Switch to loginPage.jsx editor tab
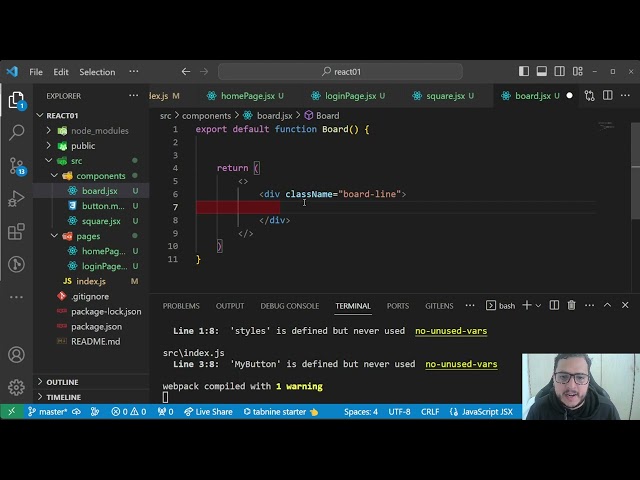The height and width of the screenshot is (480, 640). [351, 96]
